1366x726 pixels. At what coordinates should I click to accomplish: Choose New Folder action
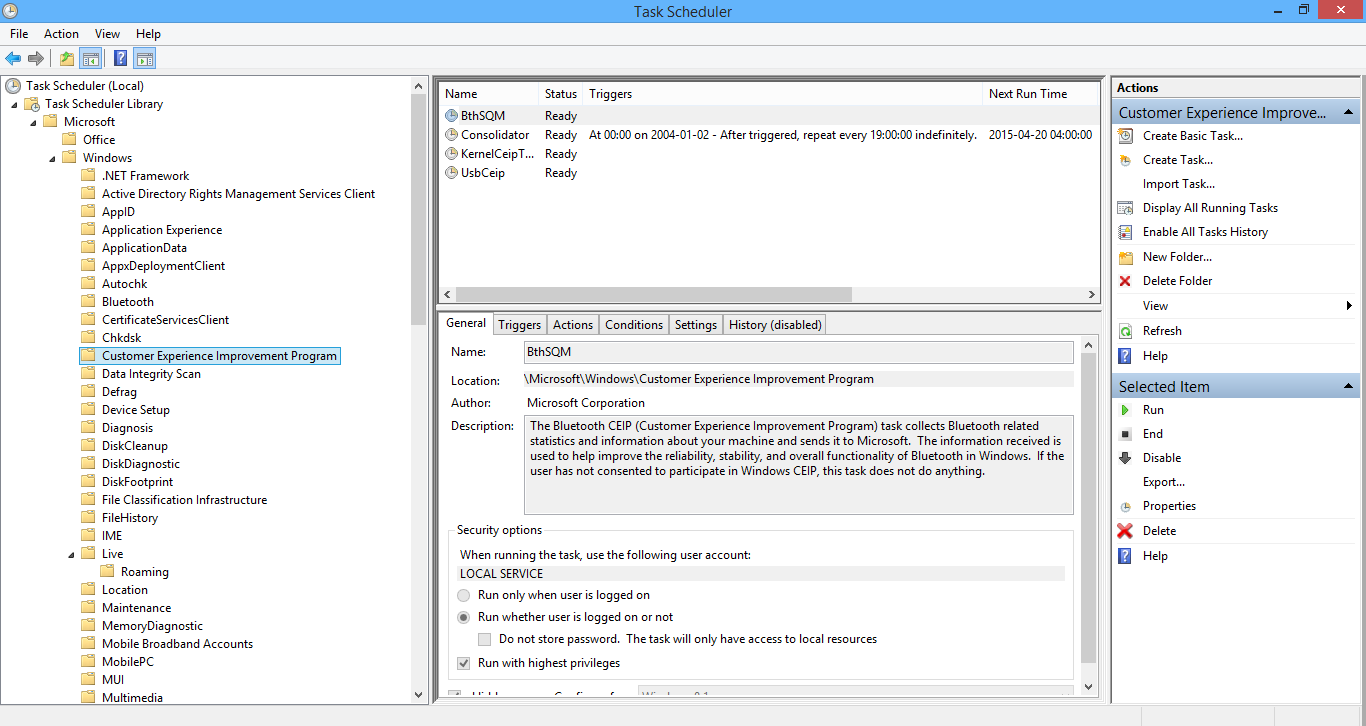[1177, 257]
